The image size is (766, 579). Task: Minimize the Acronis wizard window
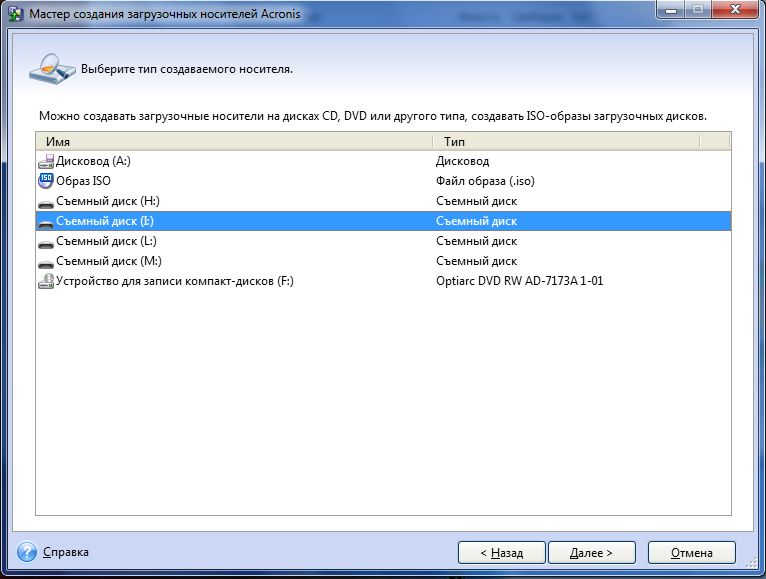[x=671, y=9]
